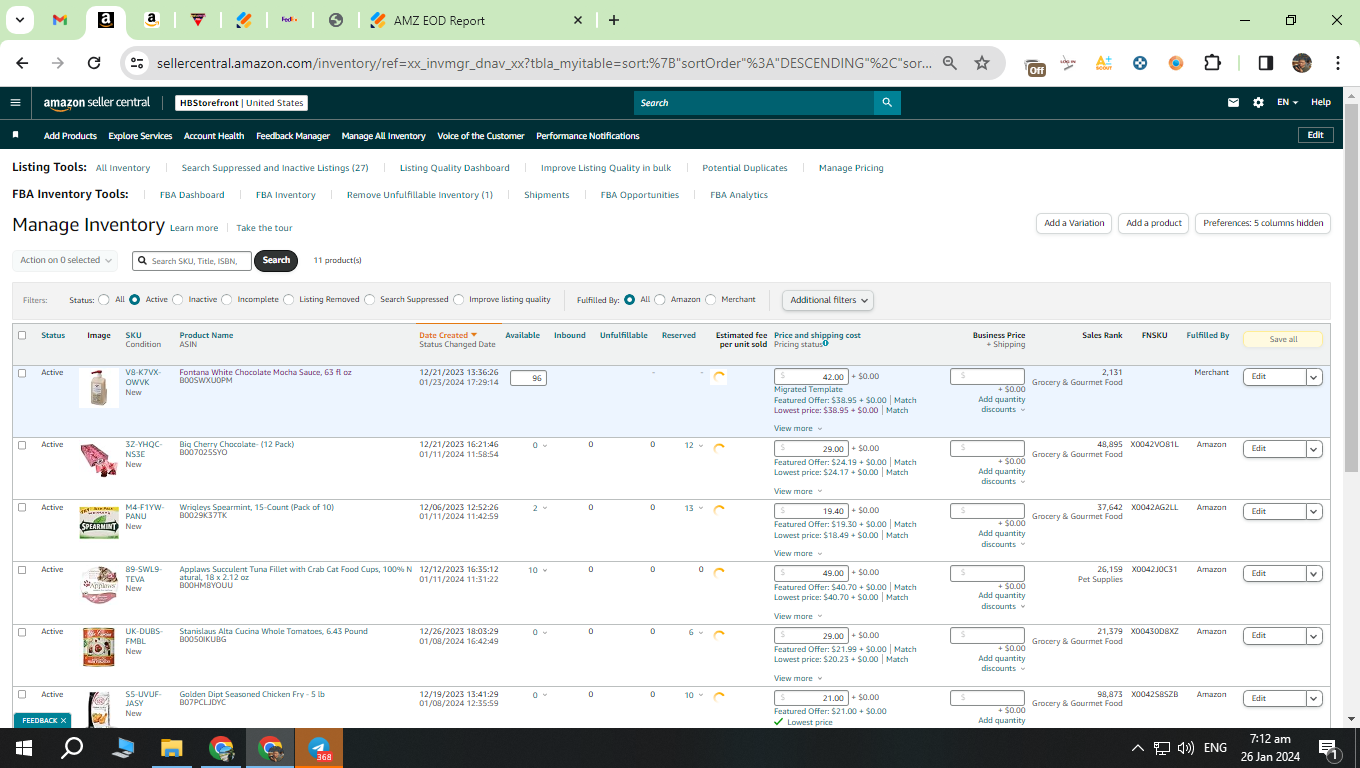Click the Pricing status info icon
This screenshot has height=768, width=1360.
pos(825,343)
